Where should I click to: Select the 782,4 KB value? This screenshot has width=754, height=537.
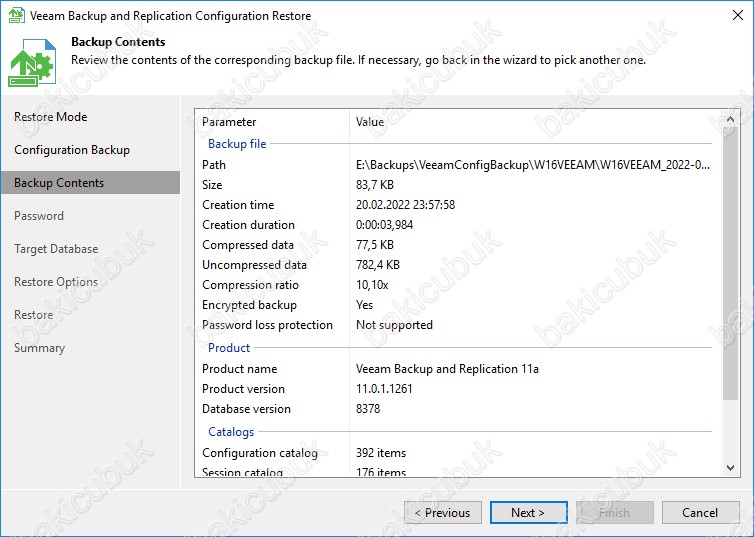378,265
